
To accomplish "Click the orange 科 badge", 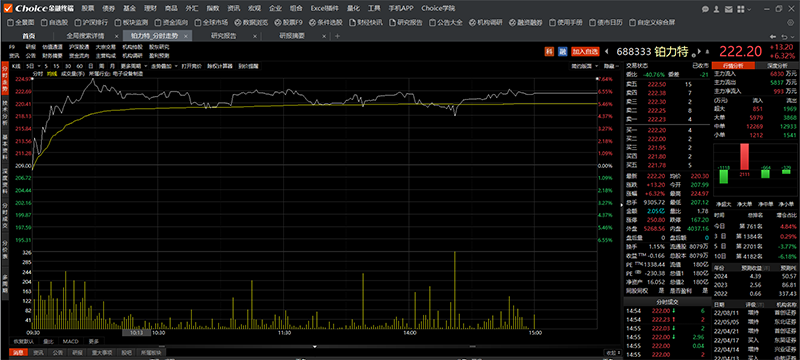I will (549, 52).
